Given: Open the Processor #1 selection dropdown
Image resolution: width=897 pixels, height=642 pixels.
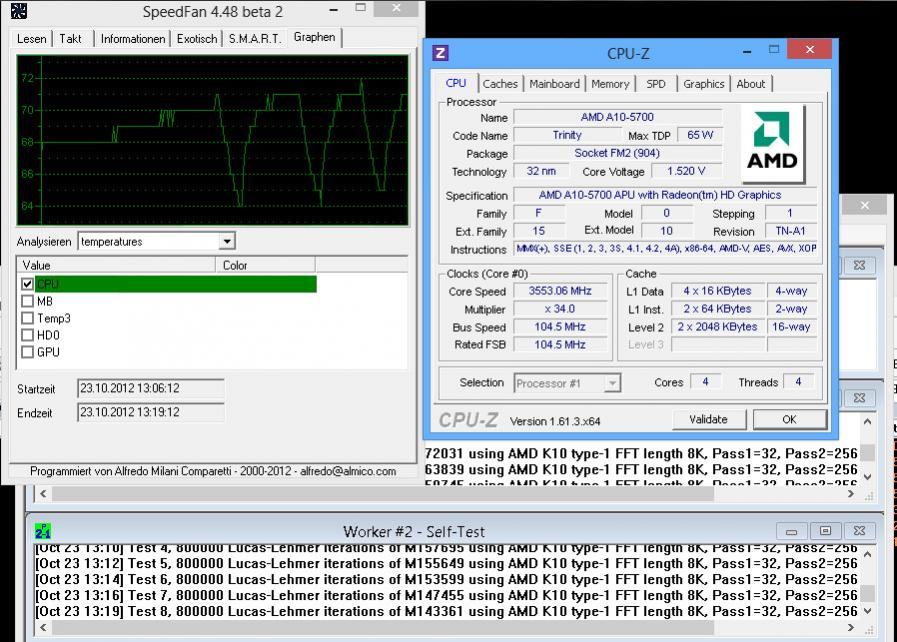Looking at the screenshot, I should pos(612,383).
